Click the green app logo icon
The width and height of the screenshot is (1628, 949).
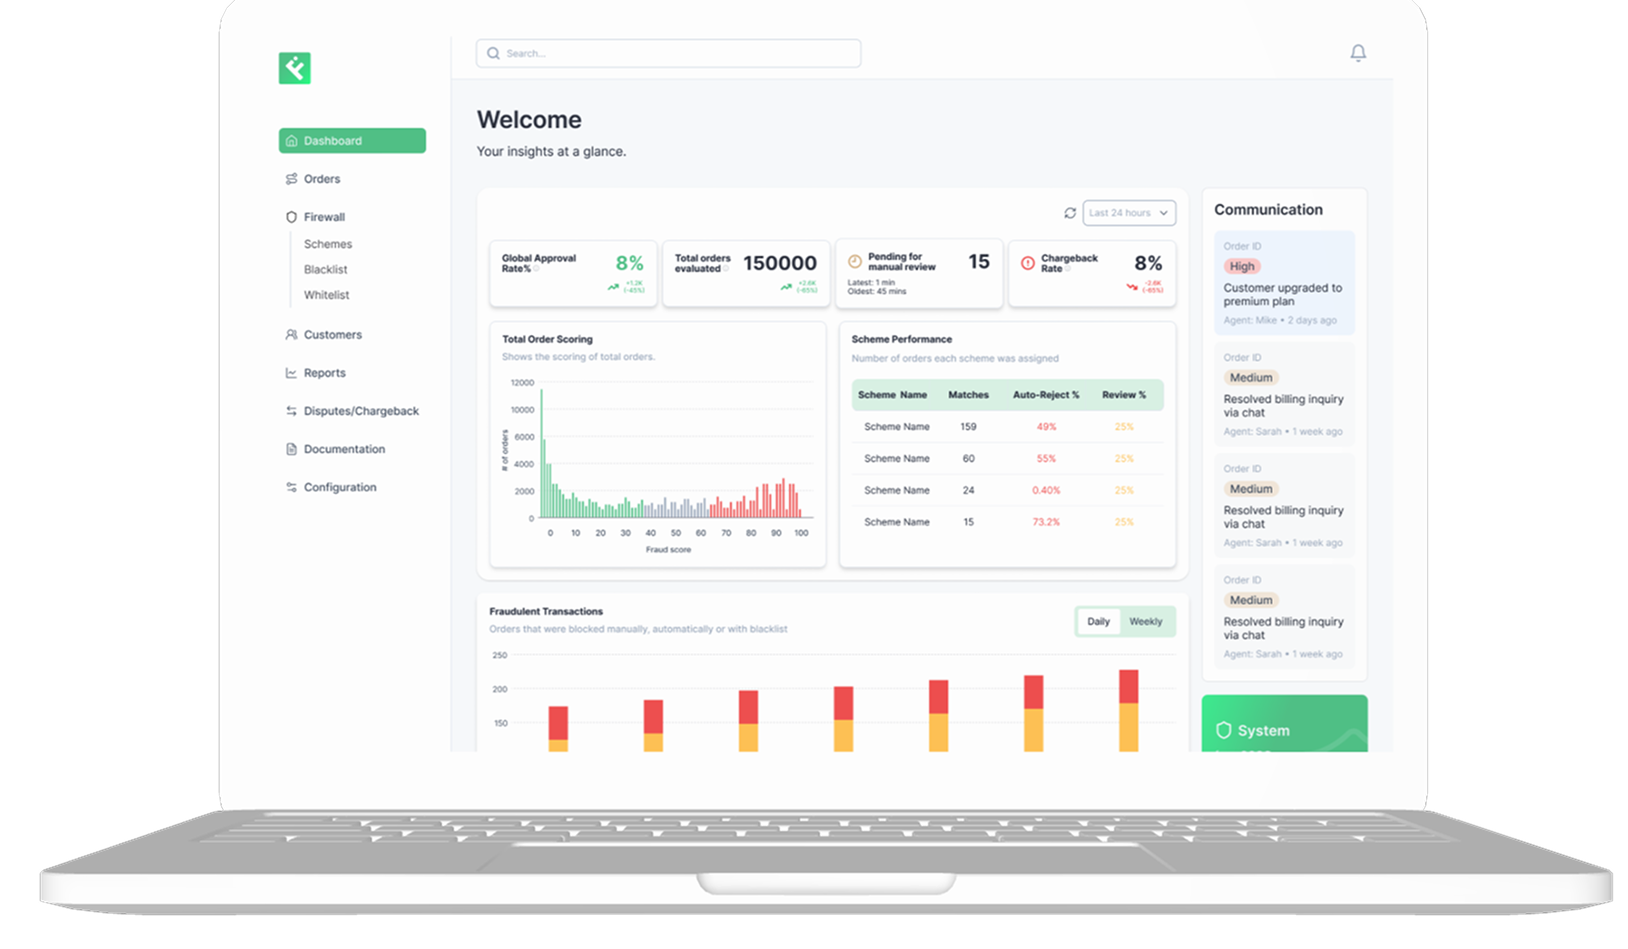(294, 68)
